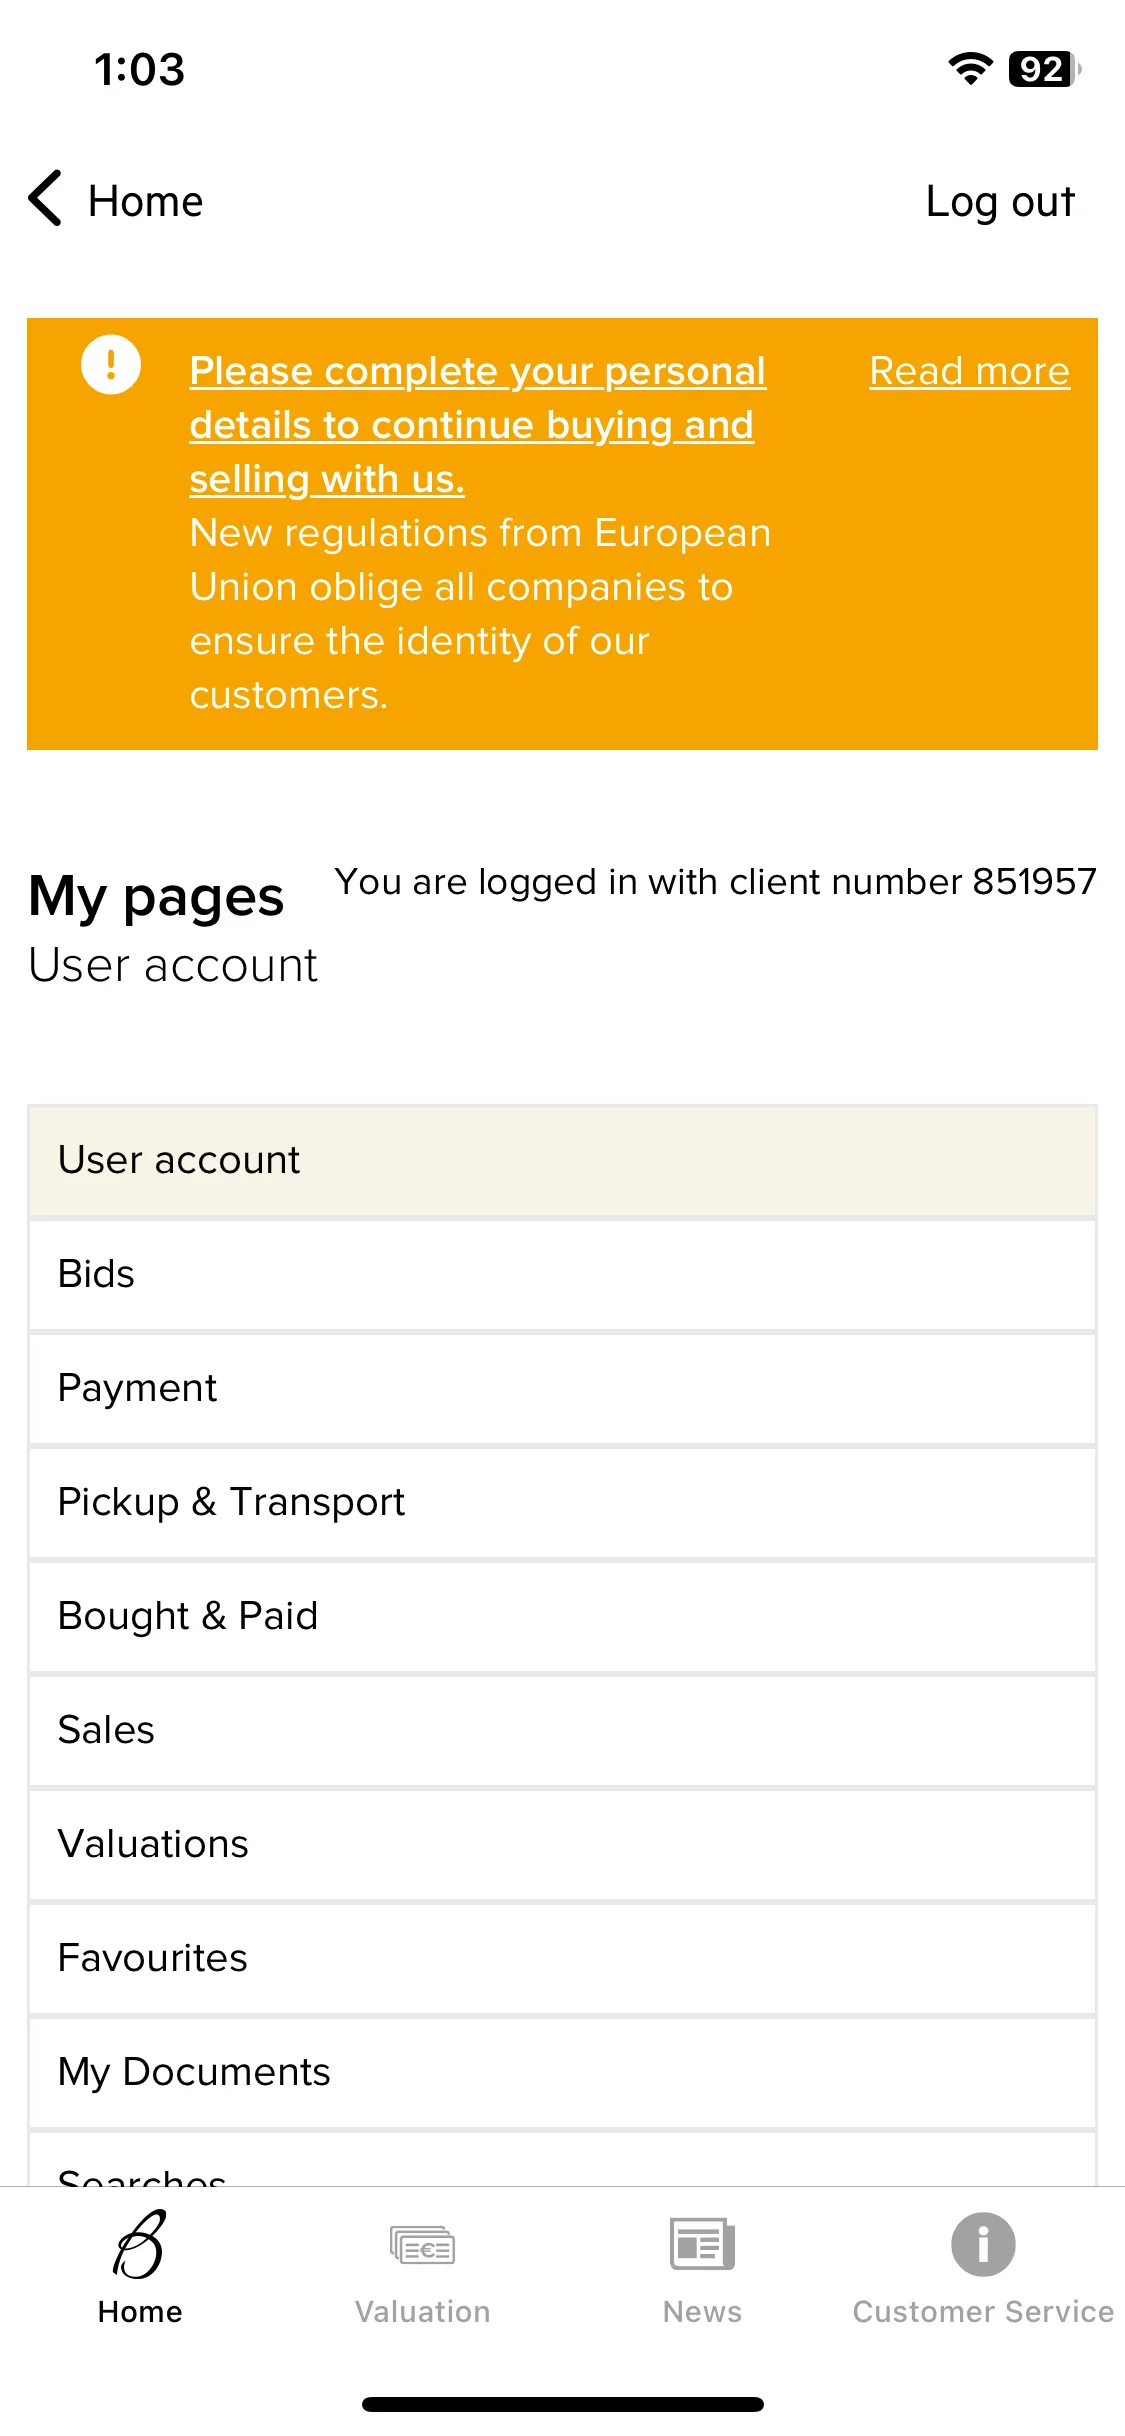This screenshot has height=2436, width=1125.
Task: Open the News newspaper icon
Action: 702,2244
